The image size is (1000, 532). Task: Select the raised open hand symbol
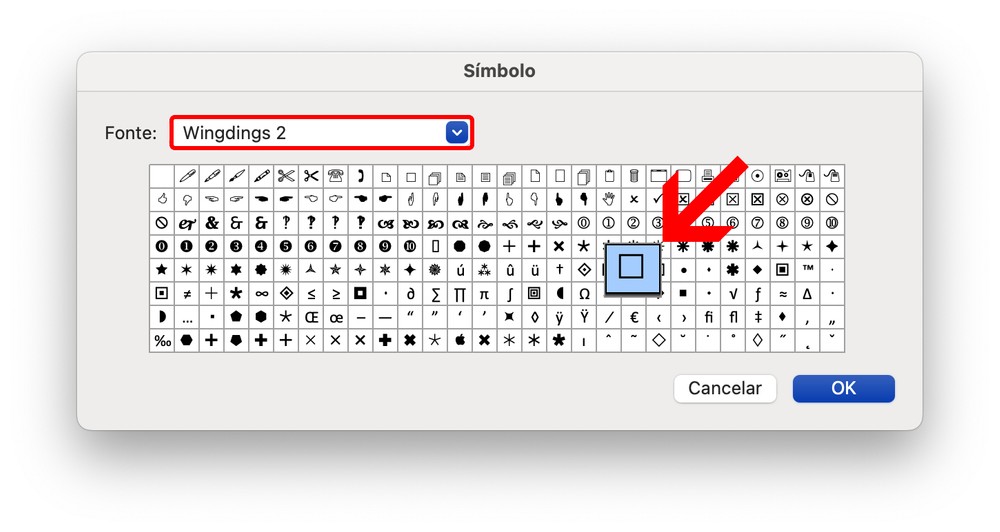pyautogui.click(x=608, y=199)
